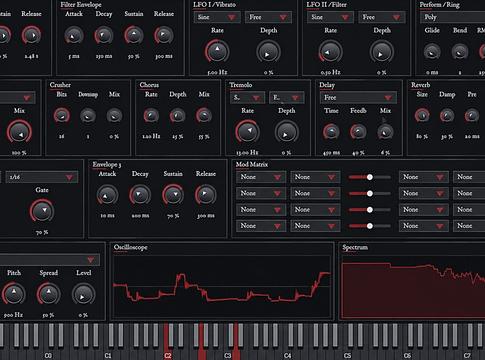Click the Envelope 3 Attack knob
The width and height of the screenshot is (485, 360).
coord(107,196)
